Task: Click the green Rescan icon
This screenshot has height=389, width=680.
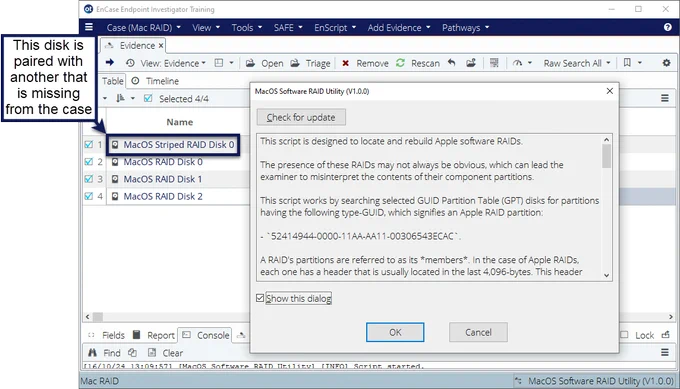Action: pyautogui.click(x=400, y=63)
